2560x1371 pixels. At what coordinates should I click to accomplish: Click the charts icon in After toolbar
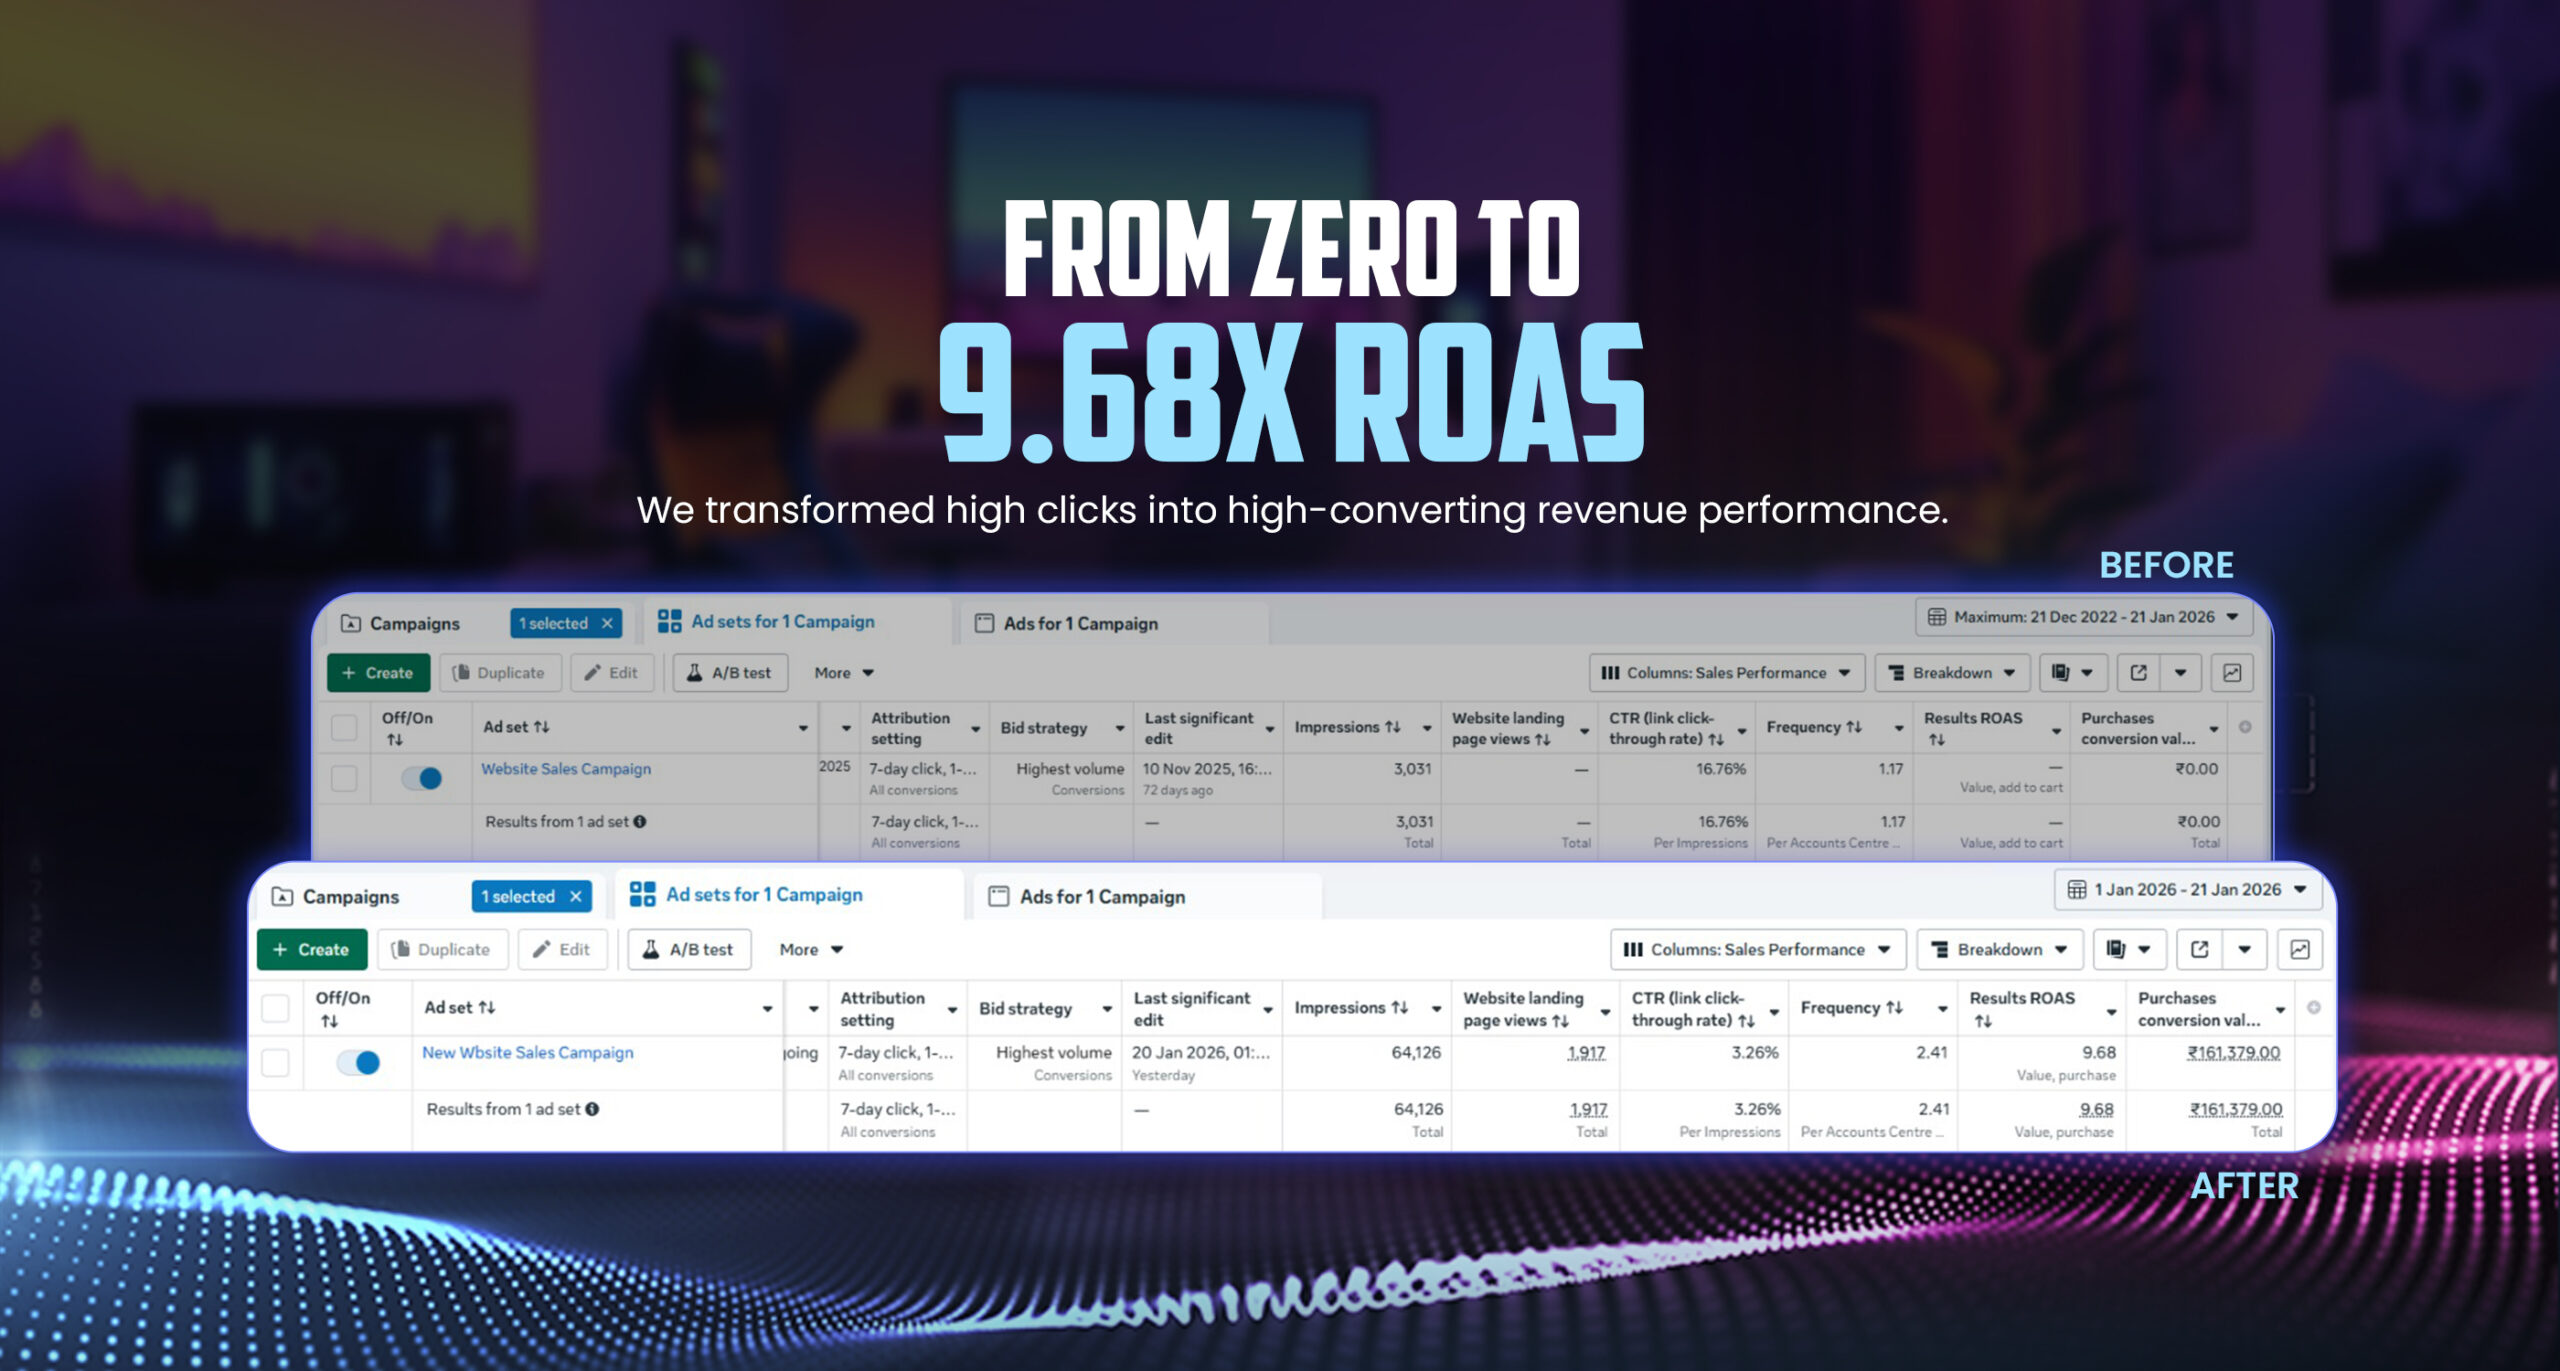(2299, 949)
